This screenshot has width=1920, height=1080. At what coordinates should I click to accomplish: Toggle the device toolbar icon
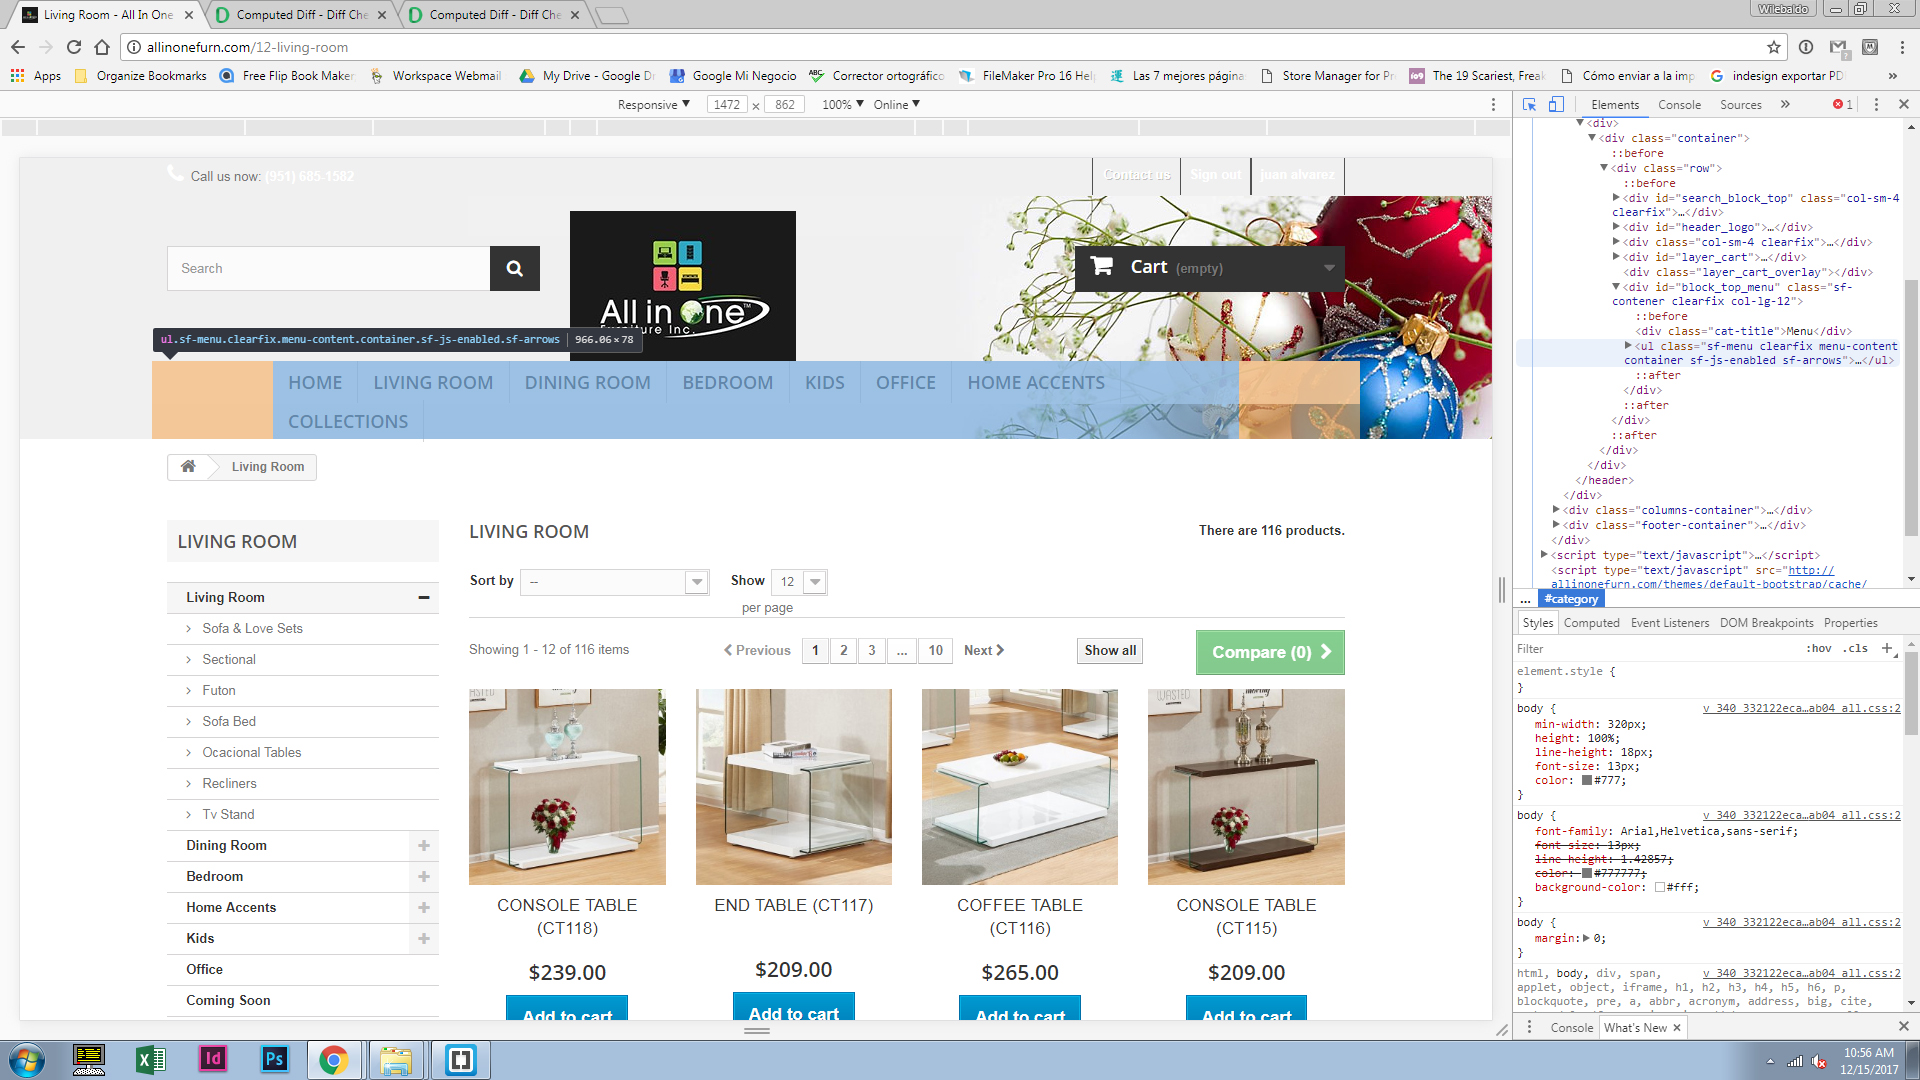click(x=1556, y=104)
